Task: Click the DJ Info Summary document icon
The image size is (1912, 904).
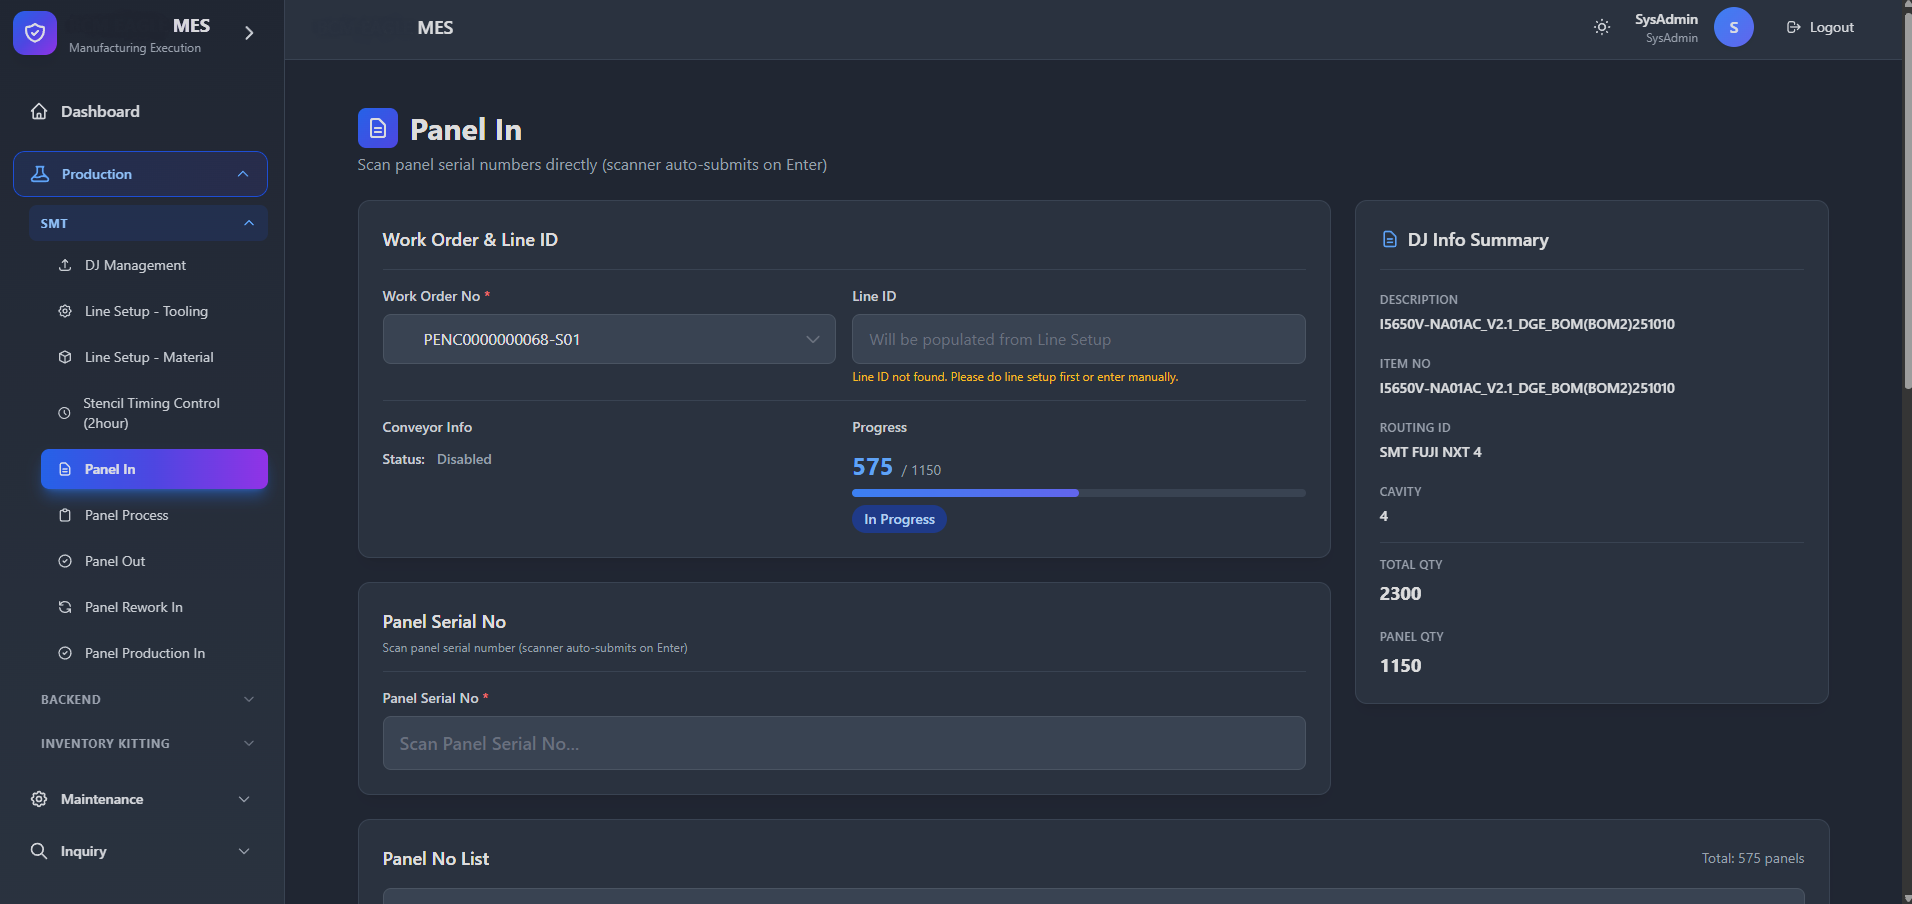Action: click(x=1389, y=239)
